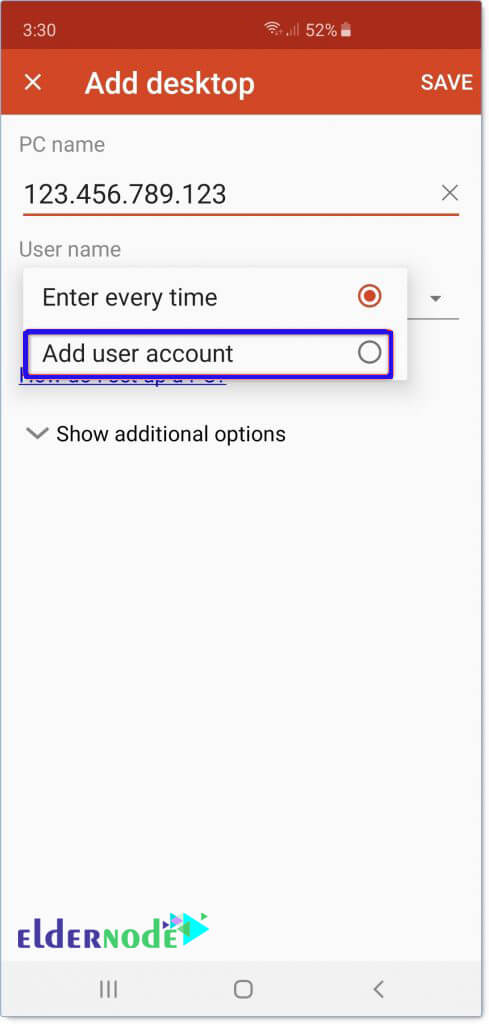This screenshot has width=489, height=1024.
Task: Tap the 3:30 clock in status bar
Action: 39,30
